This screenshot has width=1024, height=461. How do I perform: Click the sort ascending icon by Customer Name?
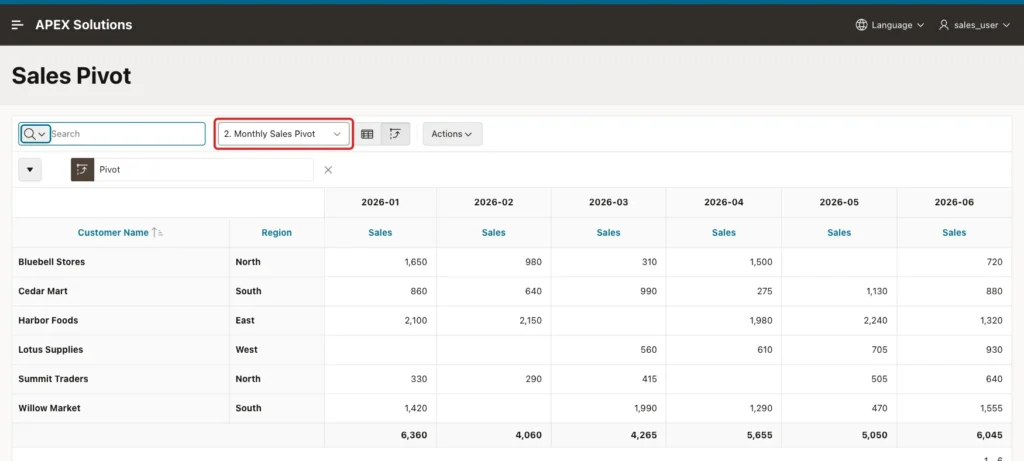point(157,232)
